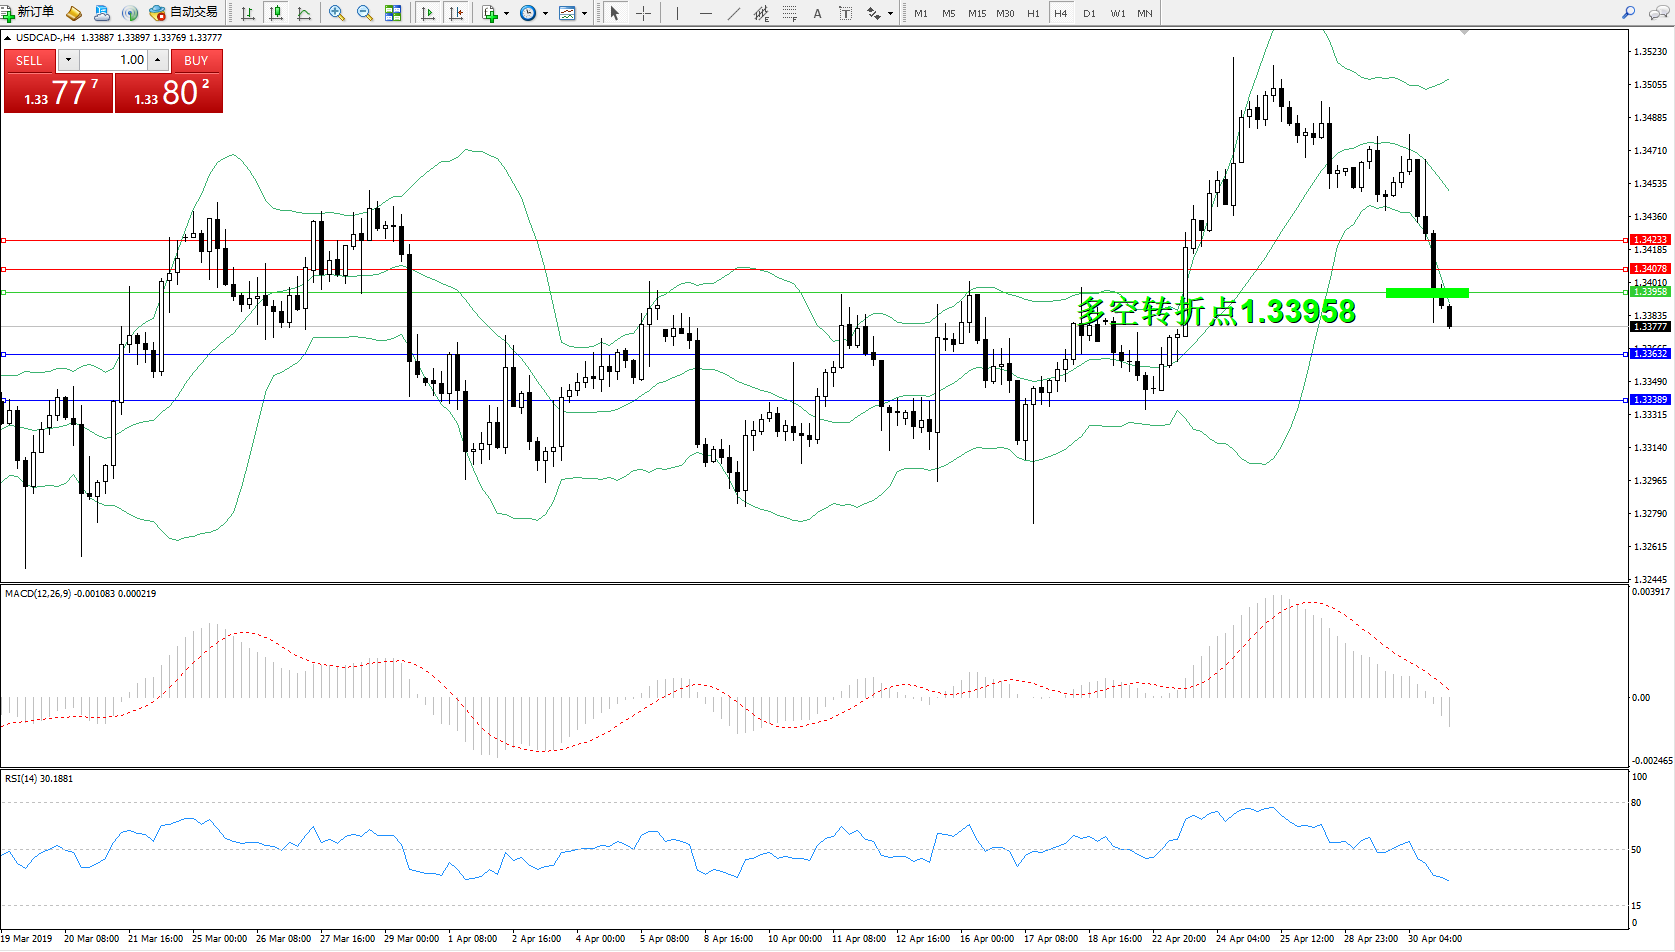Click the zoom out magnifier icon
Image resolution: width=1675 pixels, height=952 pixels.
coord(365,13)
